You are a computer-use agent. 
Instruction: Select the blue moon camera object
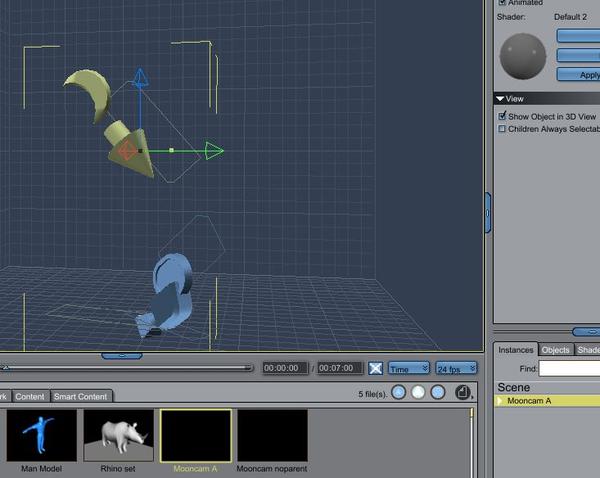click(x=168, y=295)
